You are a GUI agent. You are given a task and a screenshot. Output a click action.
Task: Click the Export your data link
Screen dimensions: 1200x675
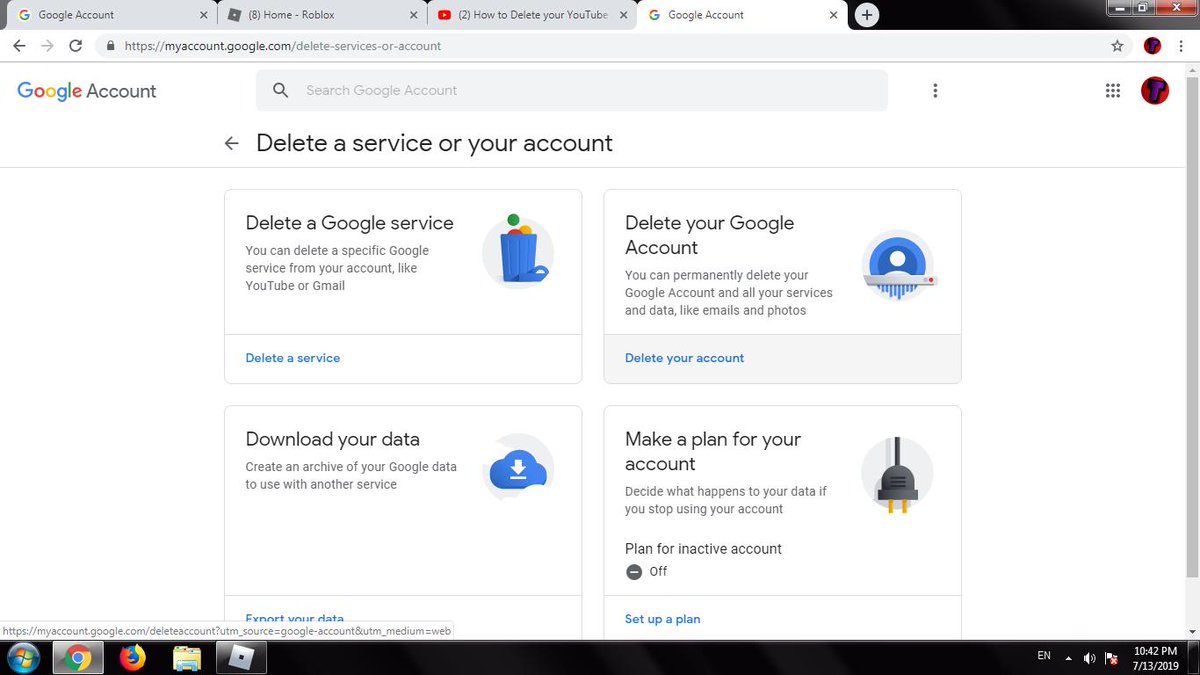[295, 619]
